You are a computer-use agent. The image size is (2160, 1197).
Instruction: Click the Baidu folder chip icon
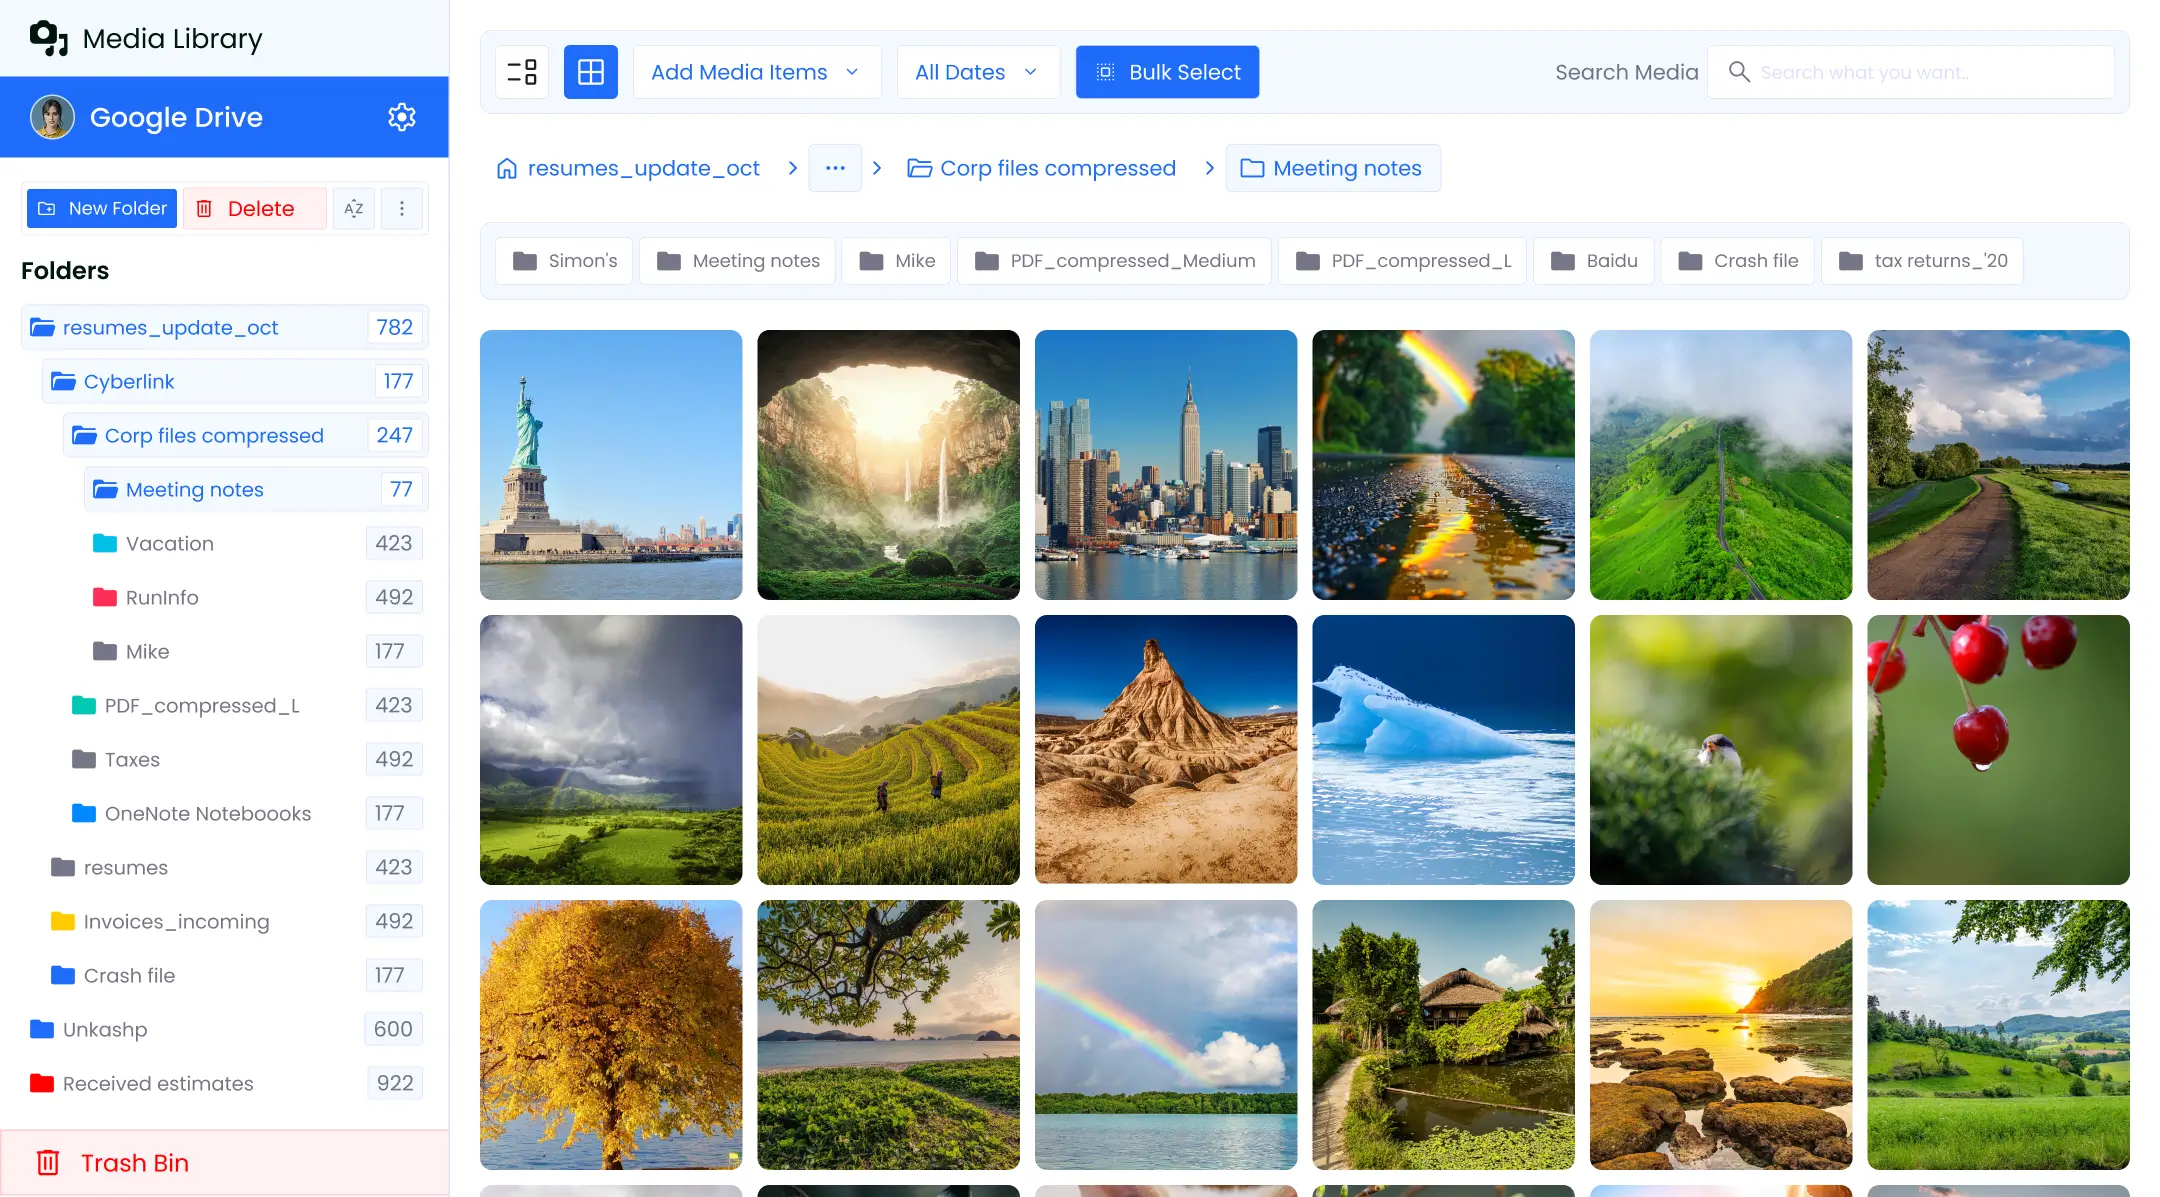(x=1563, y=261)
